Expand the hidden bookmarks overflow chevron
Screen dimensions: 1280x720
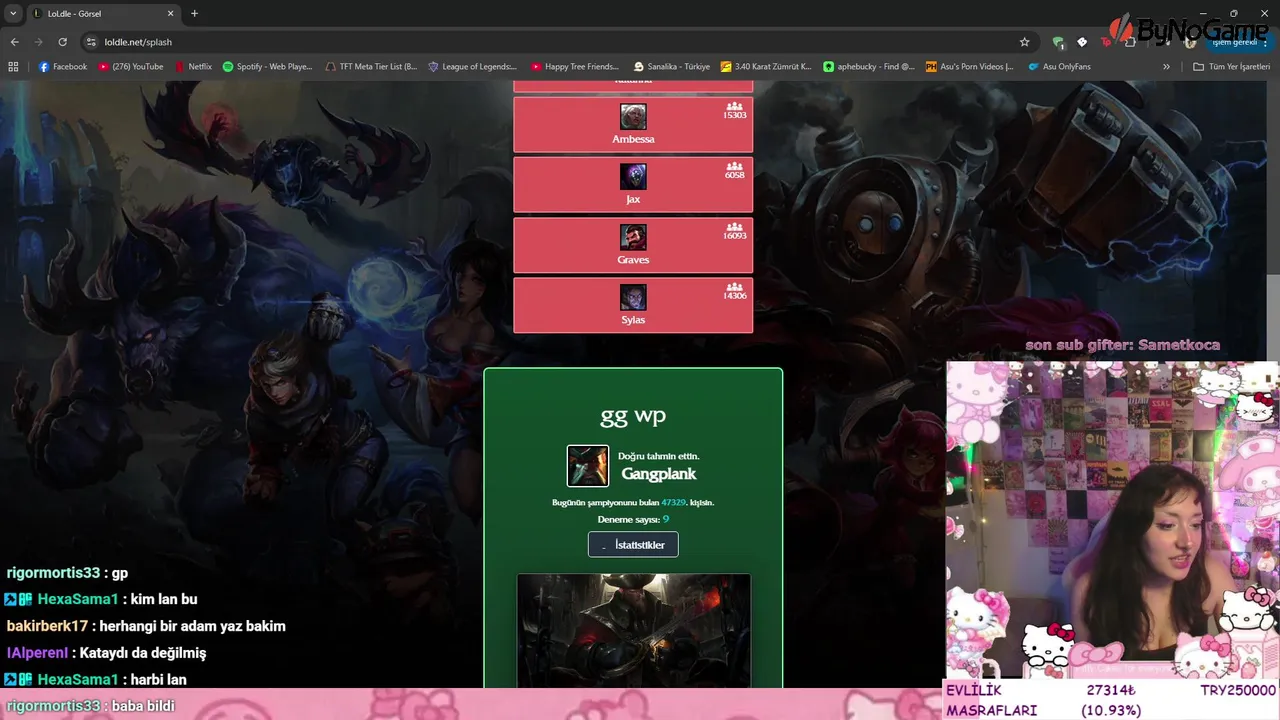coord(1166,67)
